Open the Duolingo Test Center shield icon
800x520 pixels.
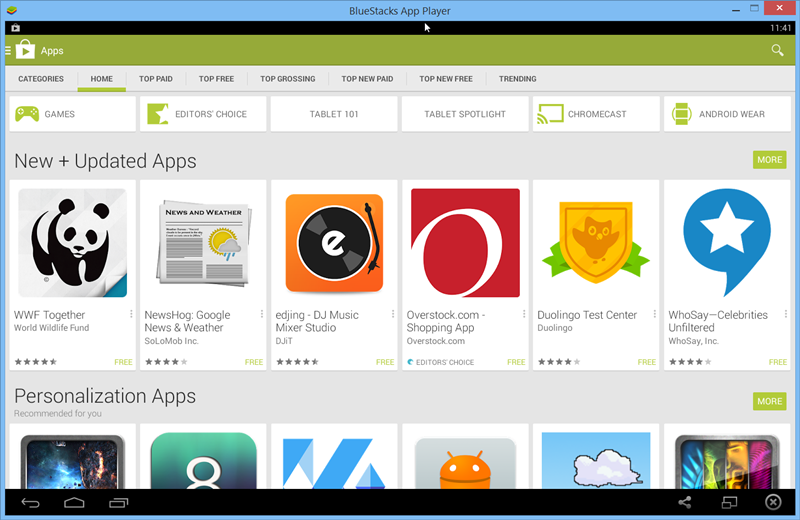(x=596, y=243)
